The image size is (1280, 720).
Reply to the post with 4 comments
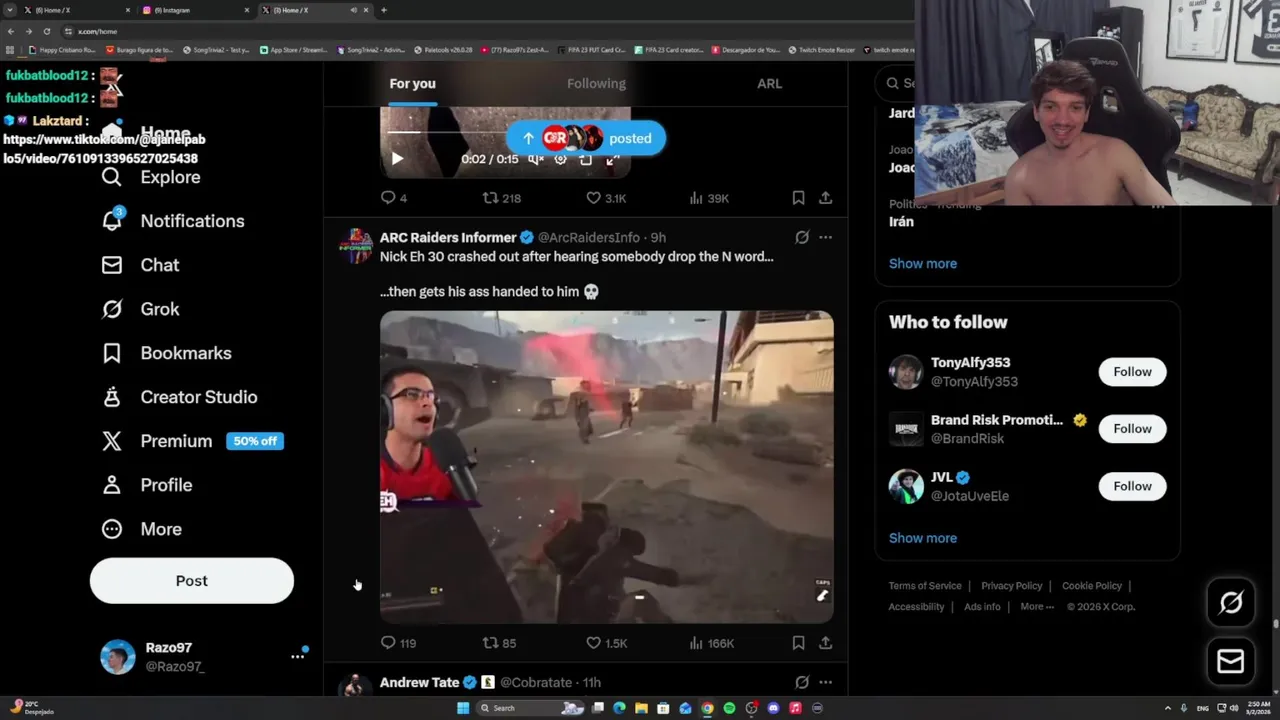pyautogui.click(x=394, y=198)
